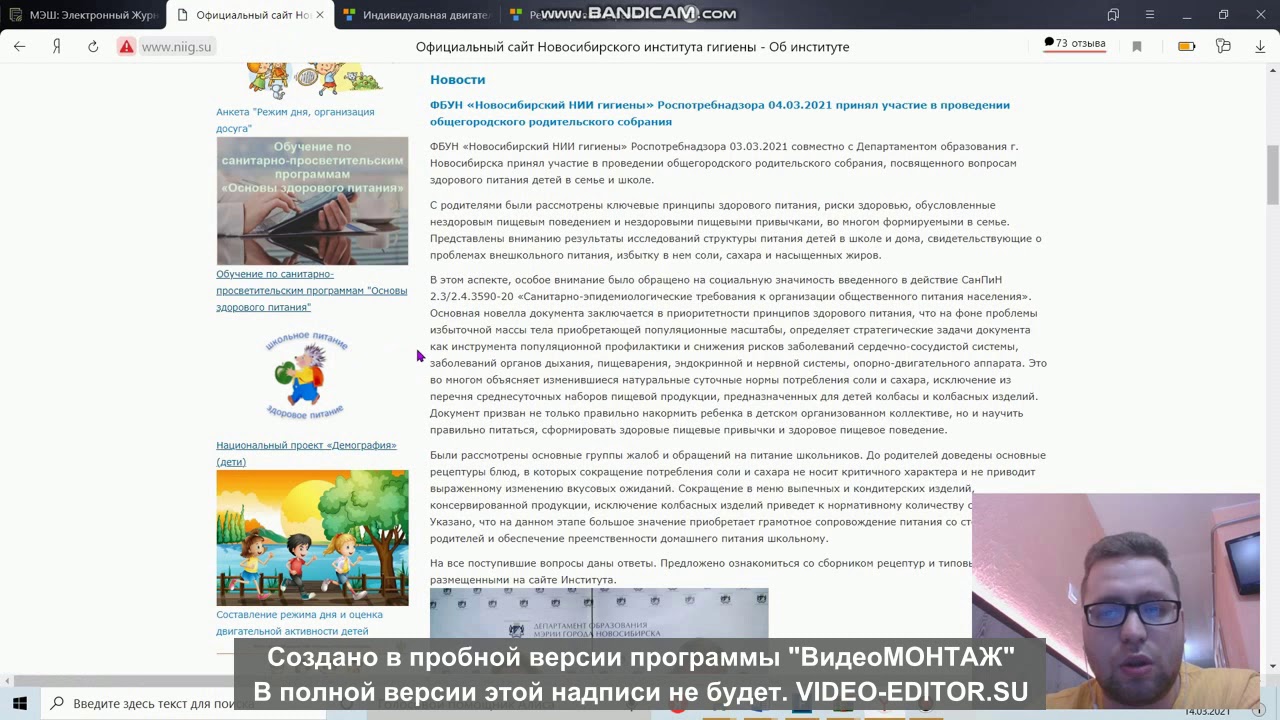Viewport: 1280px width, 720px height.
Task: Open the battery saver icon in toolbar
Action: pos(1187,47)
